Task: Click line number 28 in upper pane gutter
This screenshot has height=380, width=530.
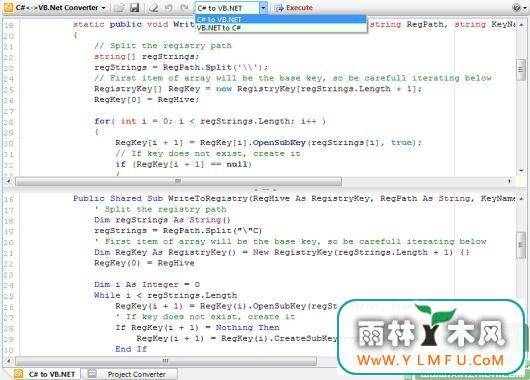Action: click(8, 122)
